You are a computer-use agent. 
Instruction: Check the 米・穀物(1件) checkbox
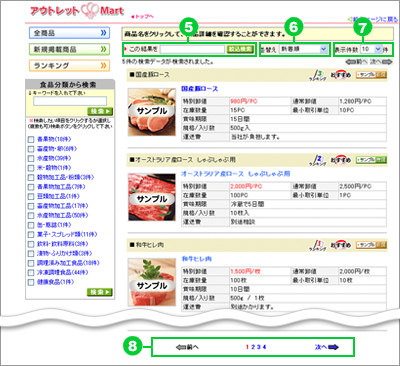coord(31,168)
